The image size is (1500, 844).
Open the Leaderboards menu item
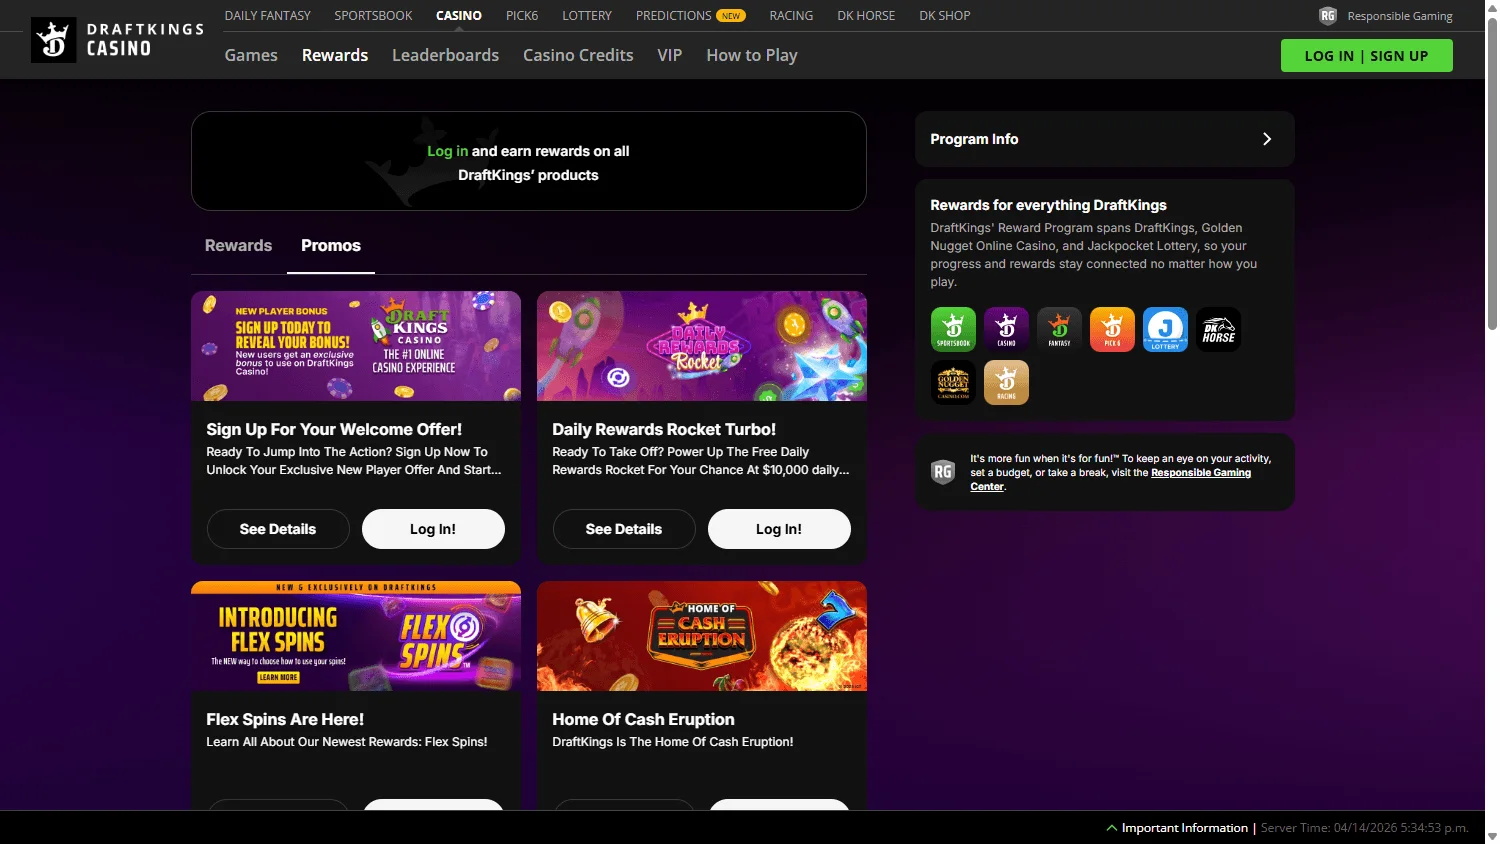pyautogui.click(x=445, y=55)
